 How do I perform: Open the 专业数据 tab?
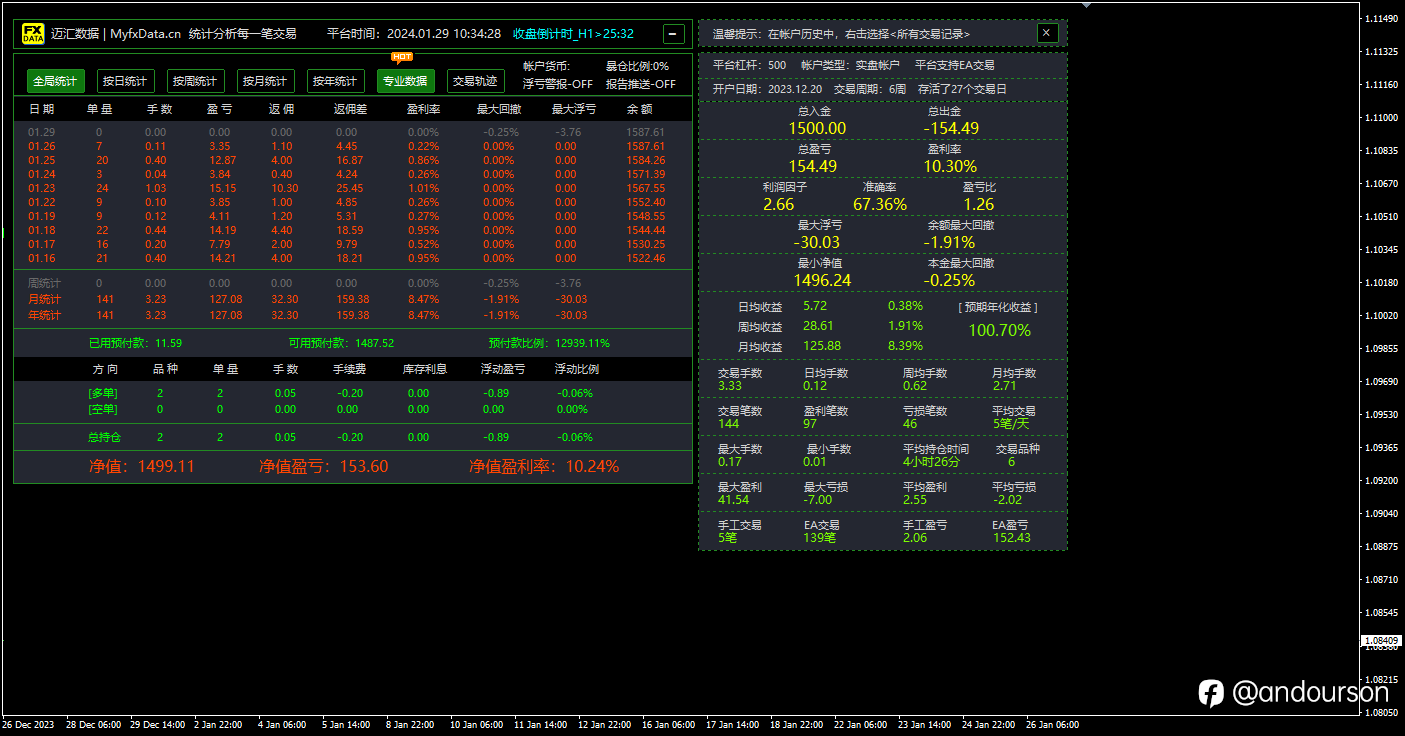[x=406, y=81]
